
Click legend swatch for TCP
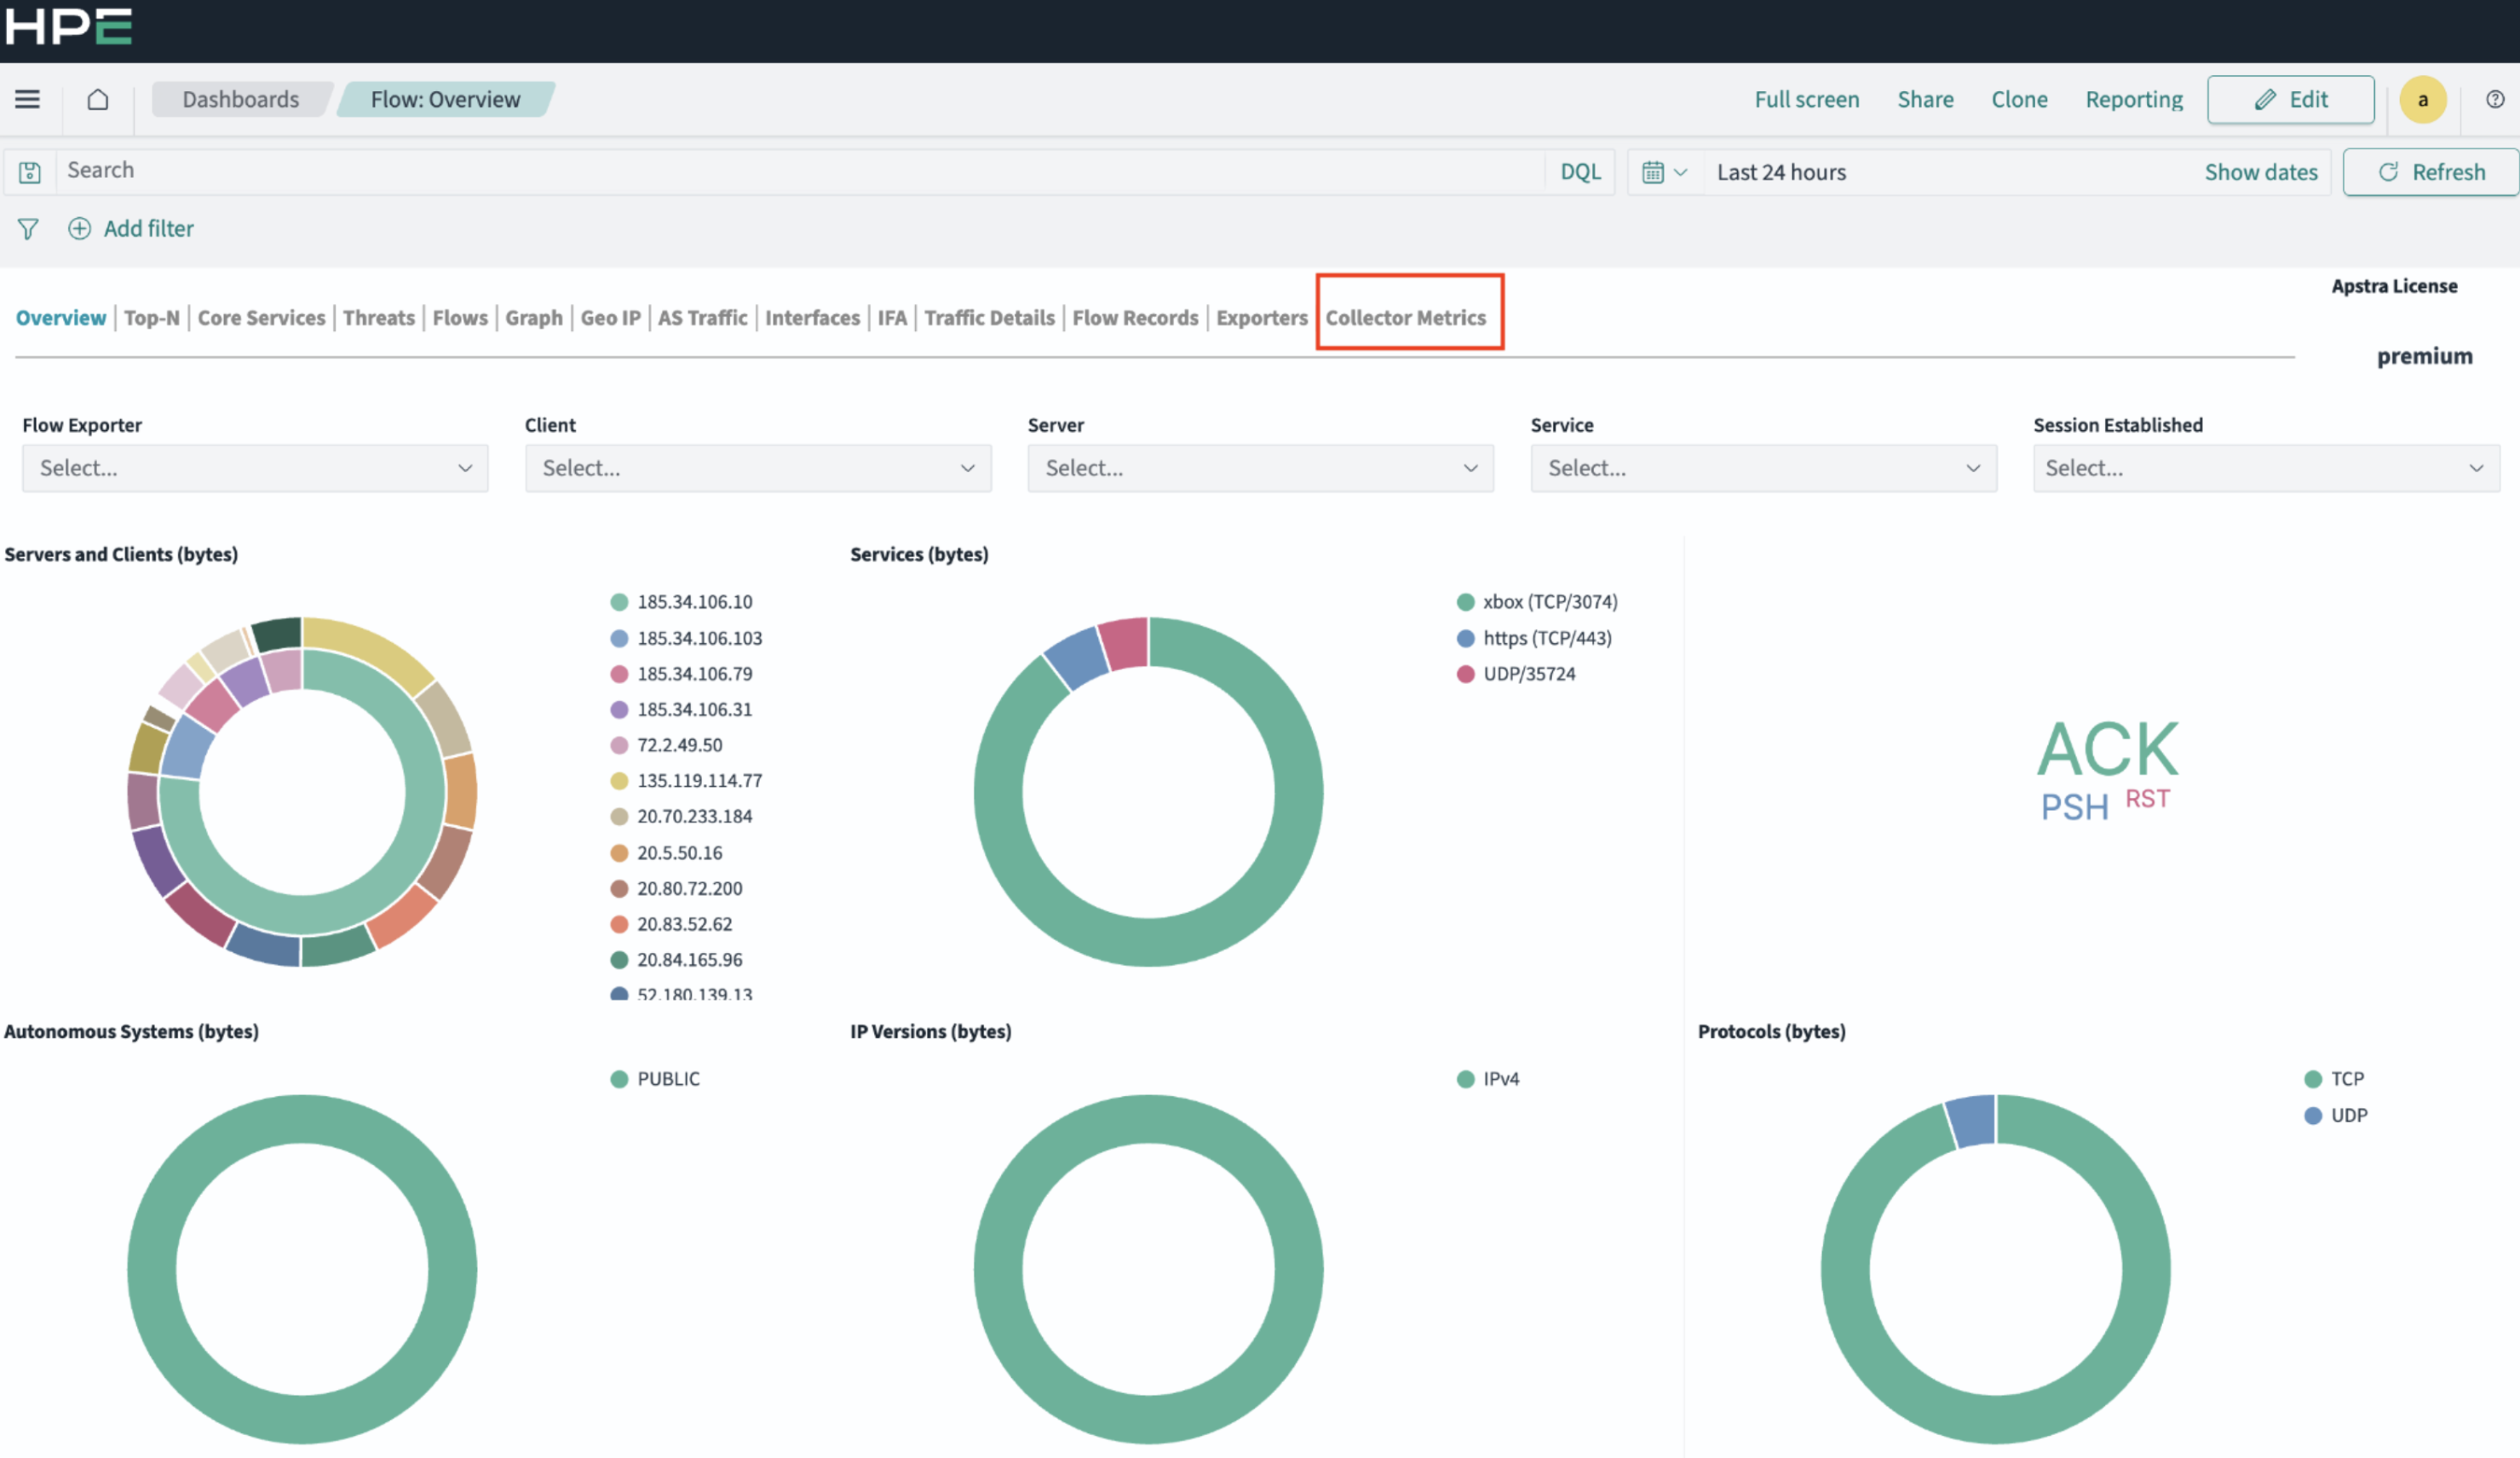2312,1079
